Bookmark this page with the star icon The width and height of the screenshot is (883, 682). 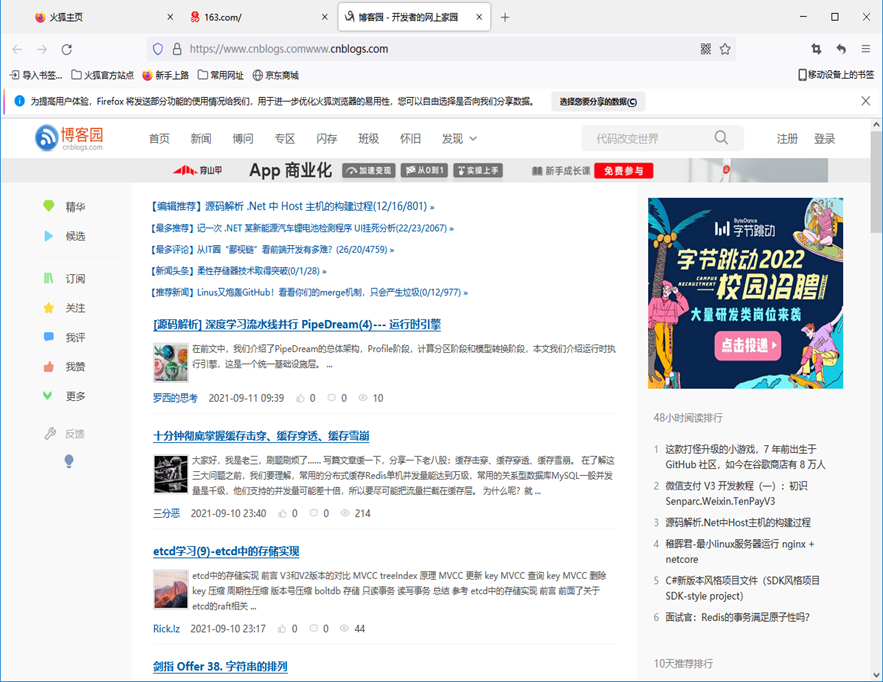tap(725, 49)
